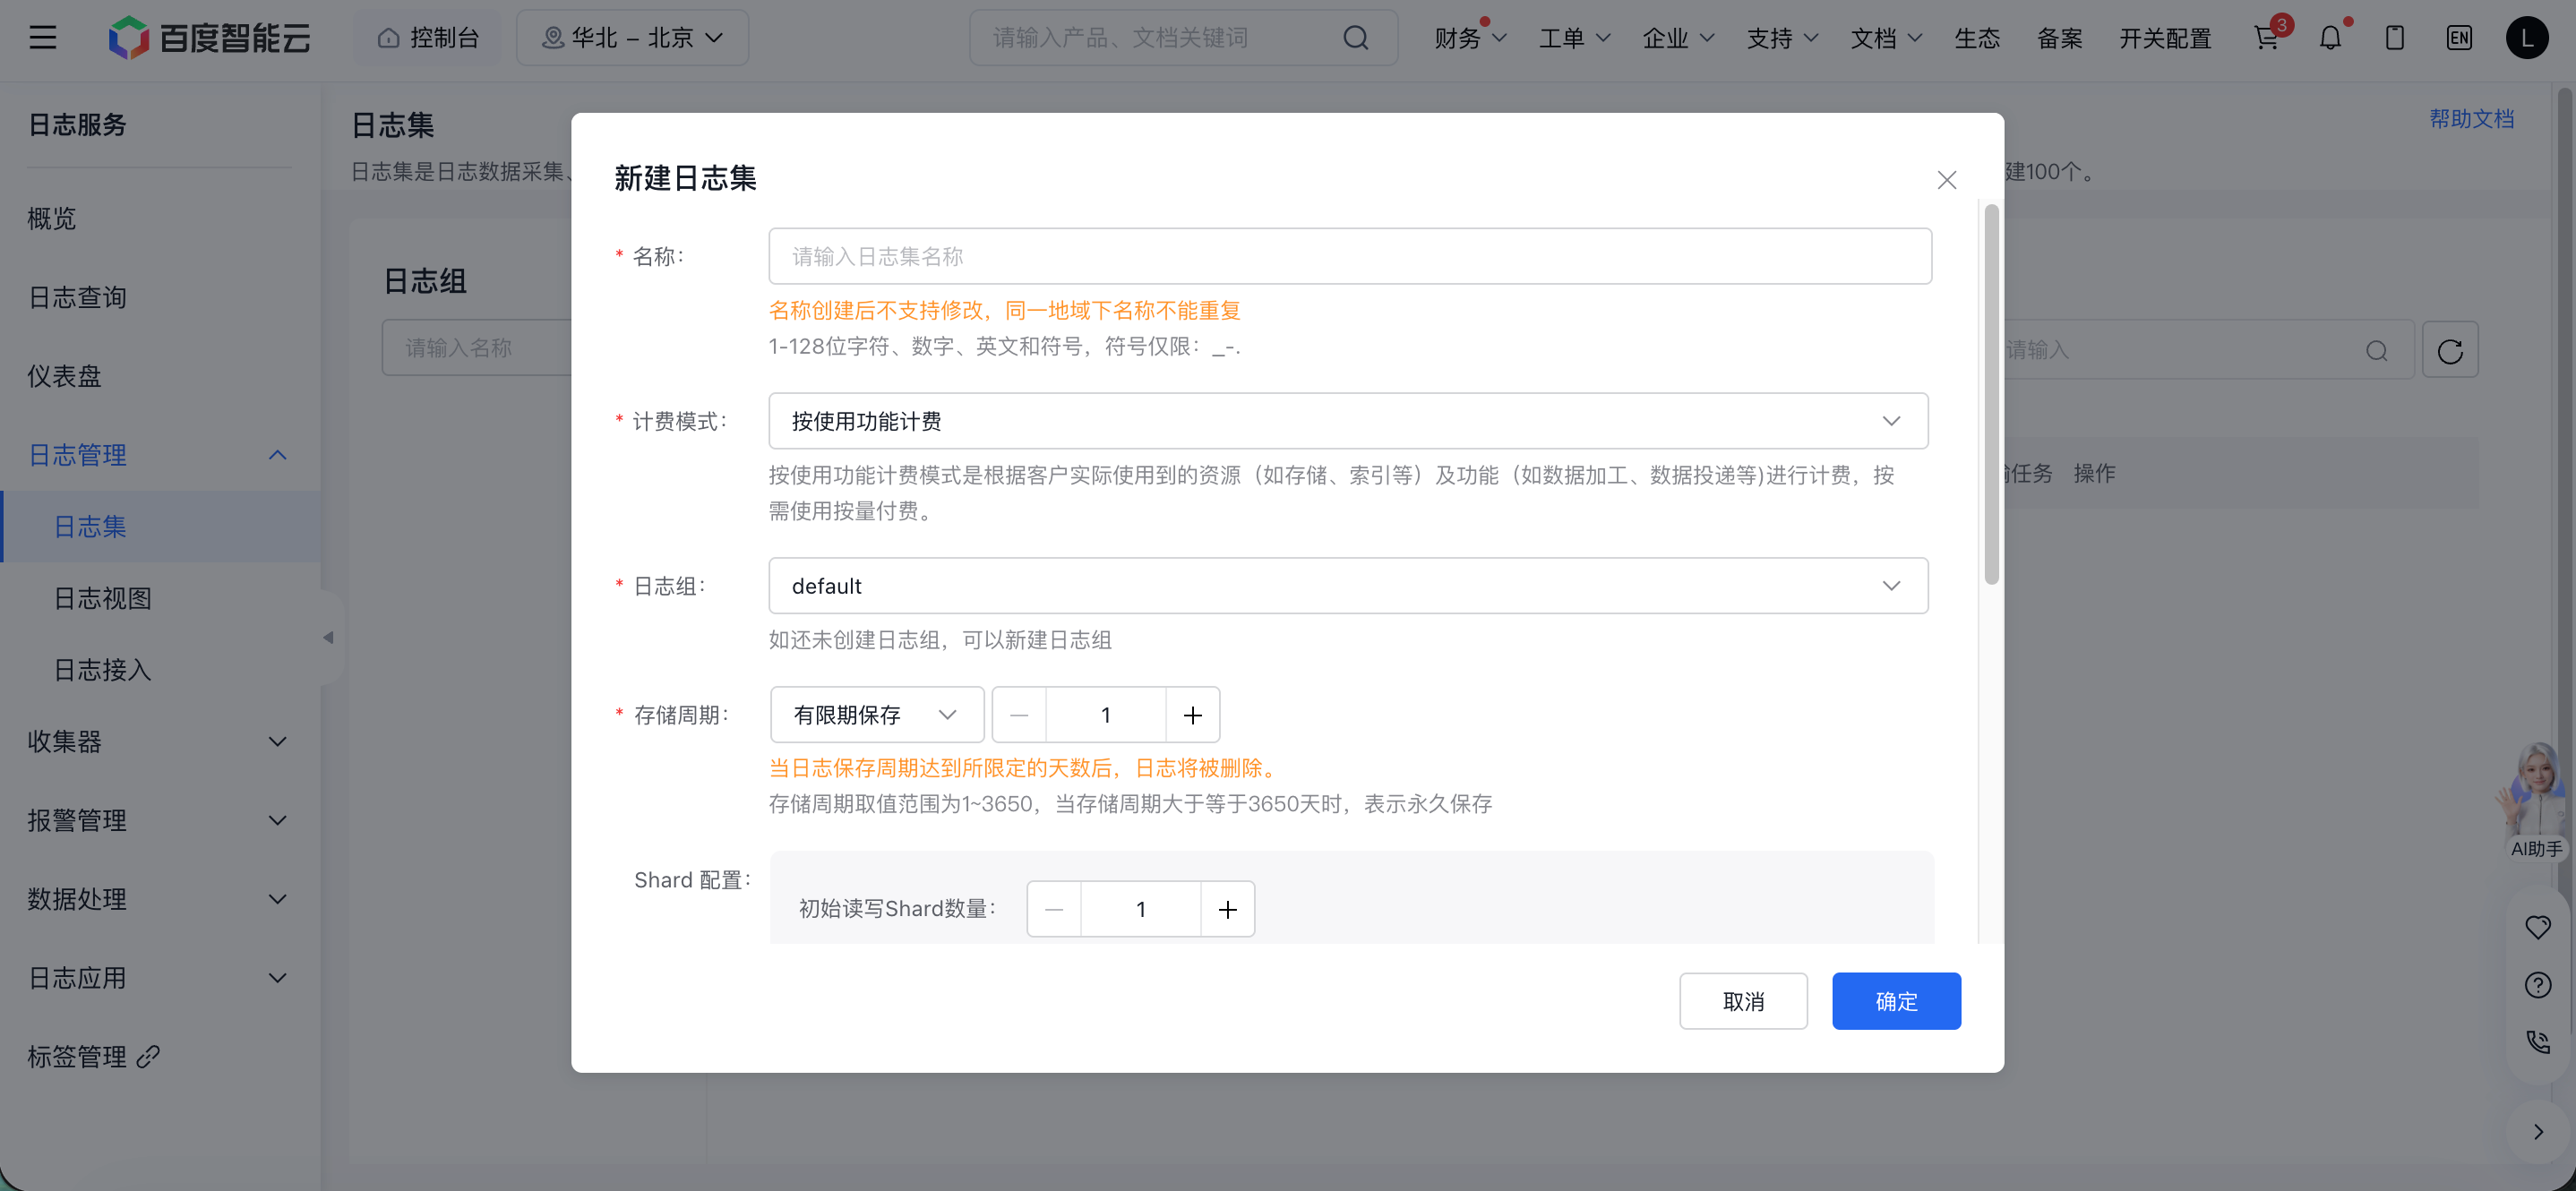Click the 取消 cancel button
This screenshot has height=1191, width=2576.
(x=1743, y=1001)
